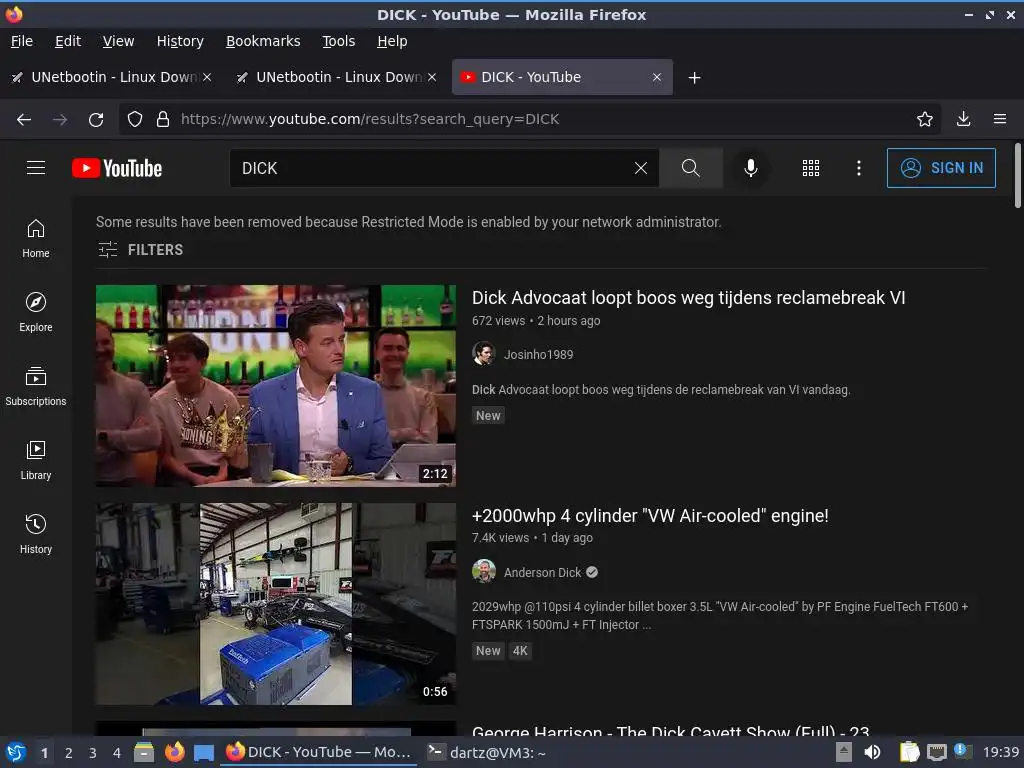Open Subscriptions in the sidebar
This screenshot has width=1024, height=768.
(36, 387)
